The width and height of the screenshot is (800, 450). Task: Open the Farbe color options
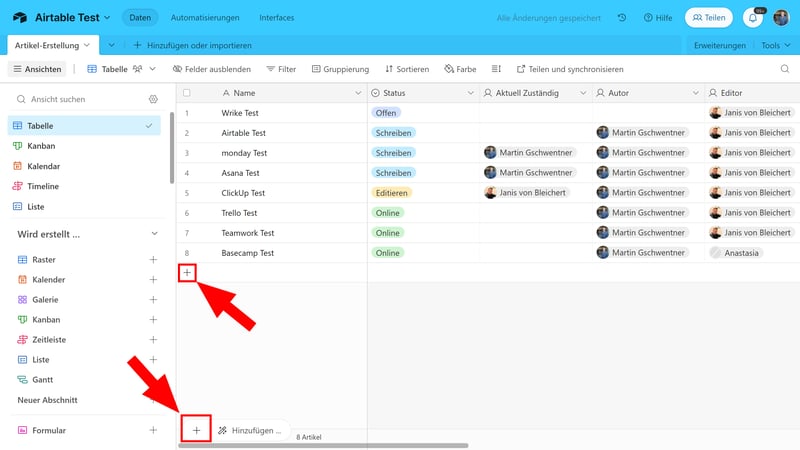point(459,69)
